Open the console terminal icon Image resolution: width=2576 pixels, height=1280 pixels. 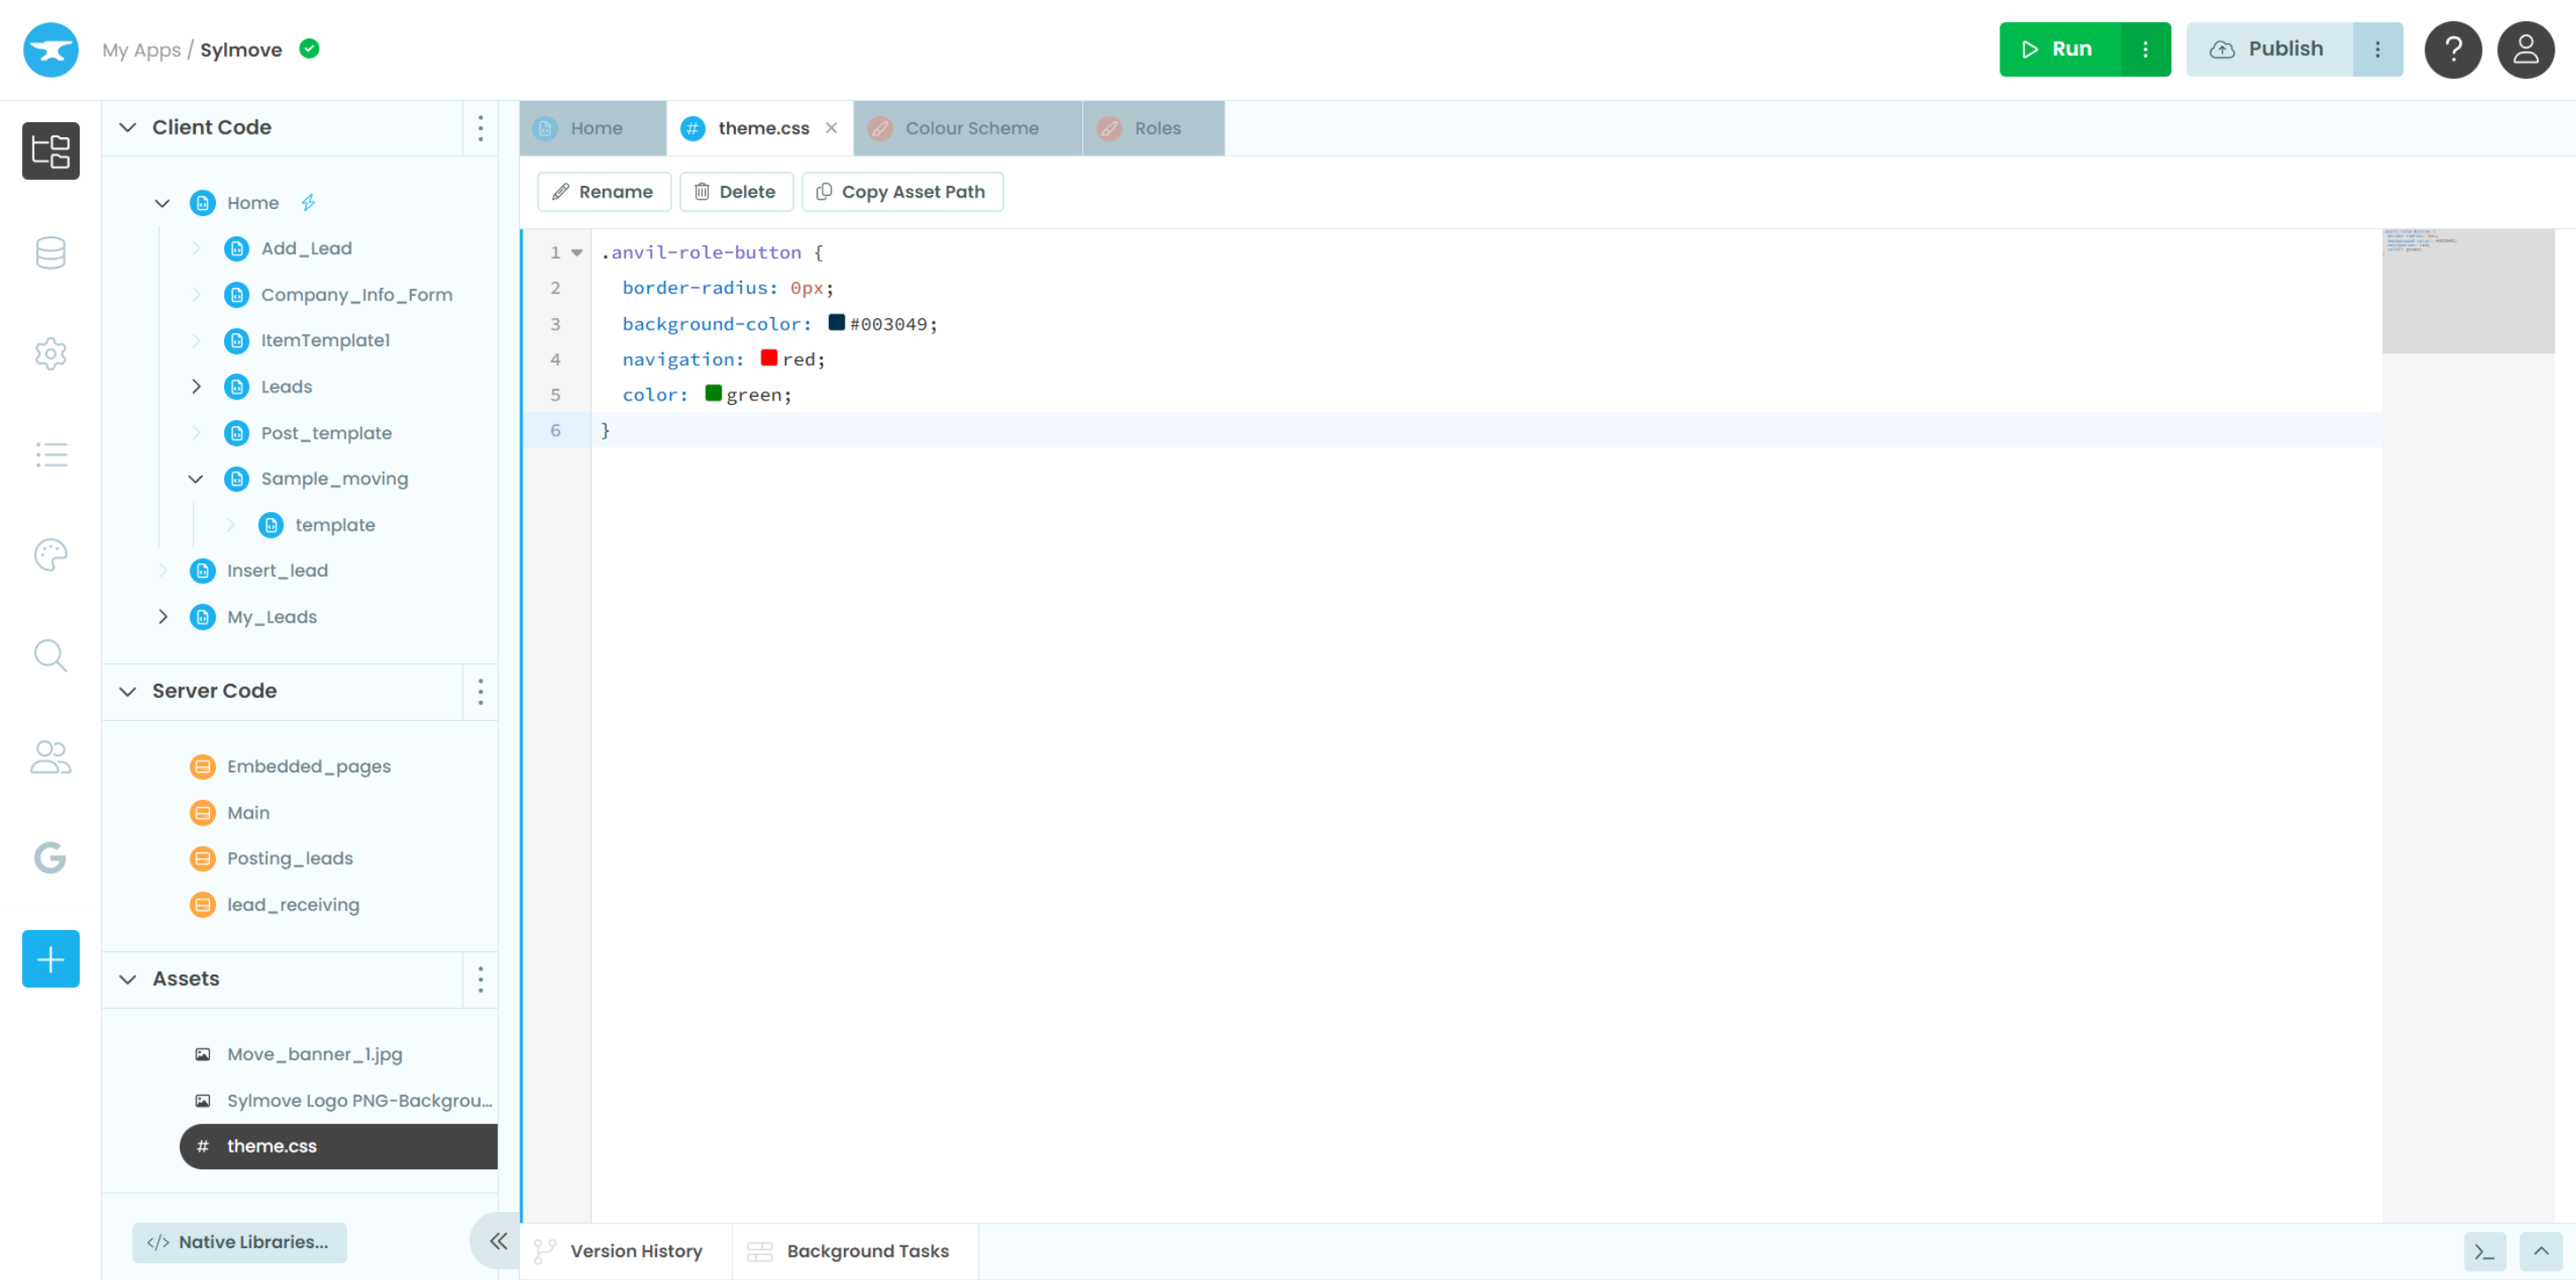(2485, 1252)
